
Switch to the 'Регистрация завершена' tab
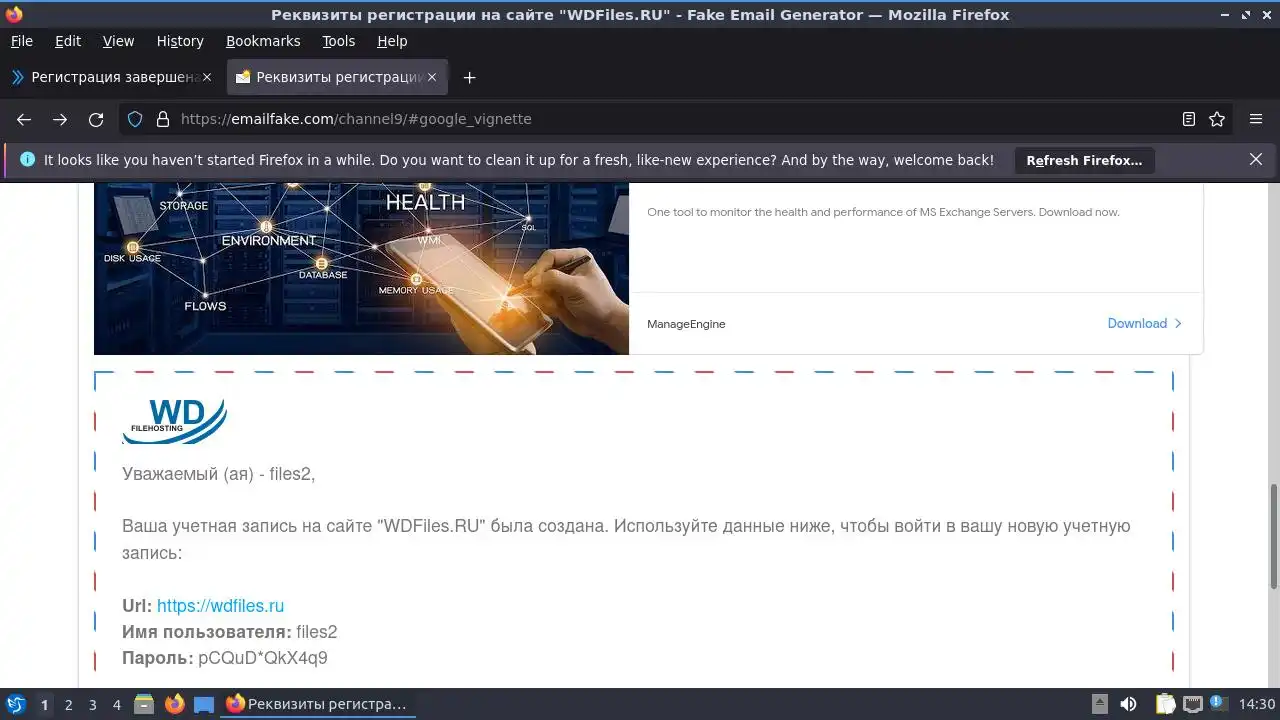pos(111,77)
